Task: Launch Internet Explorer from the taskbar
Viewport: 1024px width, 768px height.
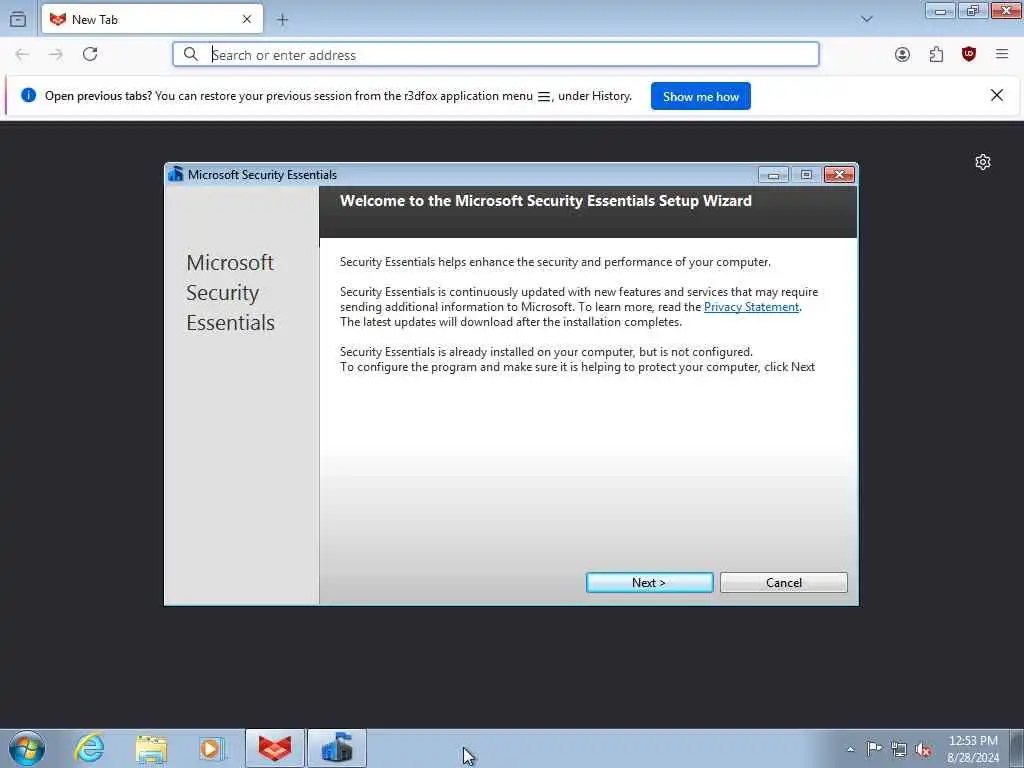Action: (89, 748)
